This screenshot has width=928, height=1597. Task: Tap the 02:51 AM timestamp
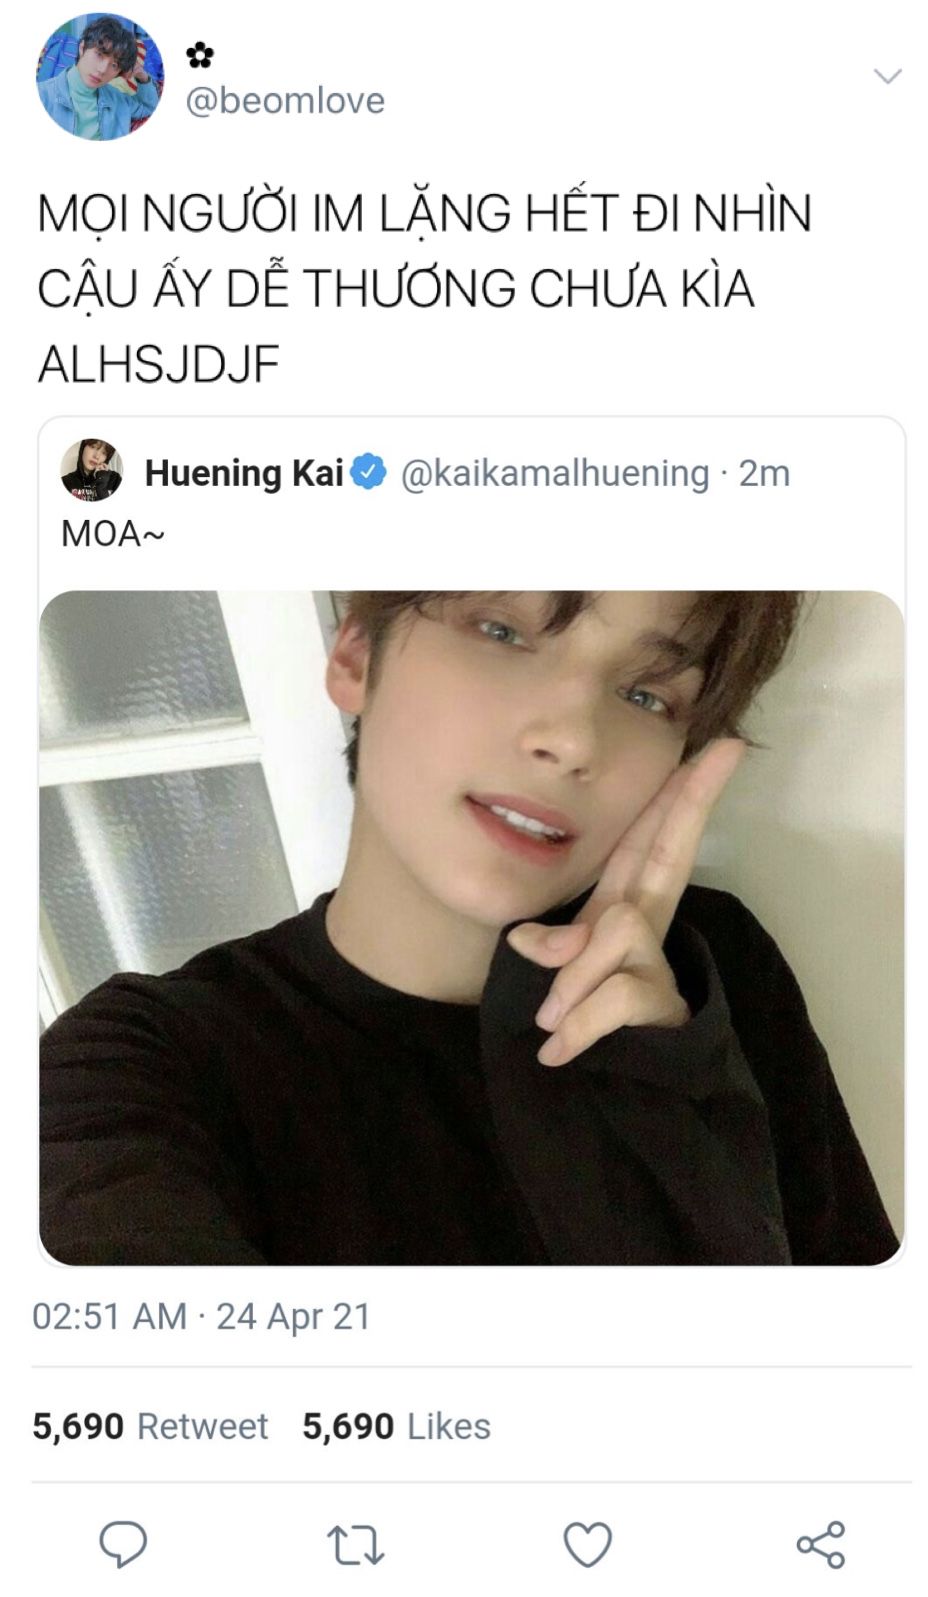109,1316
